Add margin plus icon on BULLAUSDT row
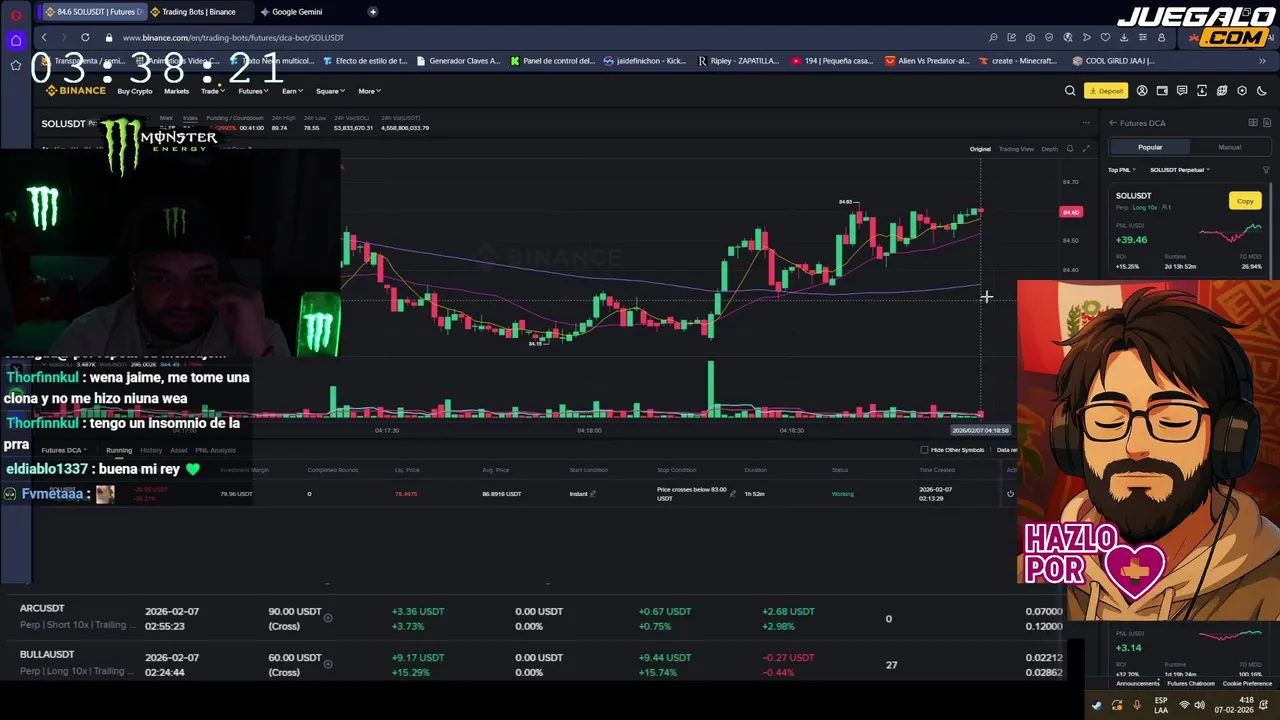Screen dimensions: 1280x720 pyautogui.click(x=327, y=664)
